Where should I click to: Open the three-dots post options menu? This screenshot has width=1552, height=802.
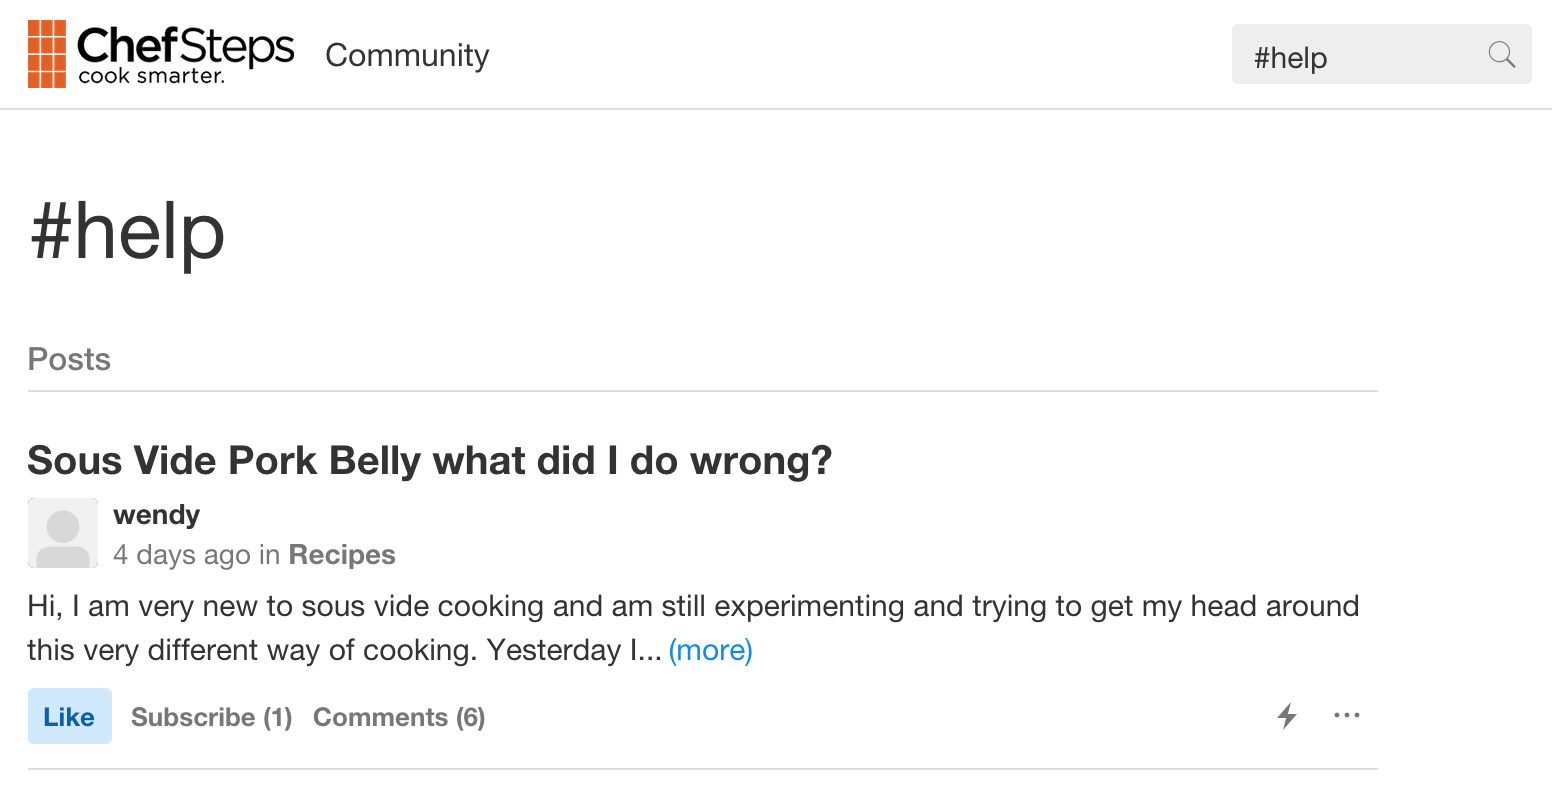point(1347,716)
